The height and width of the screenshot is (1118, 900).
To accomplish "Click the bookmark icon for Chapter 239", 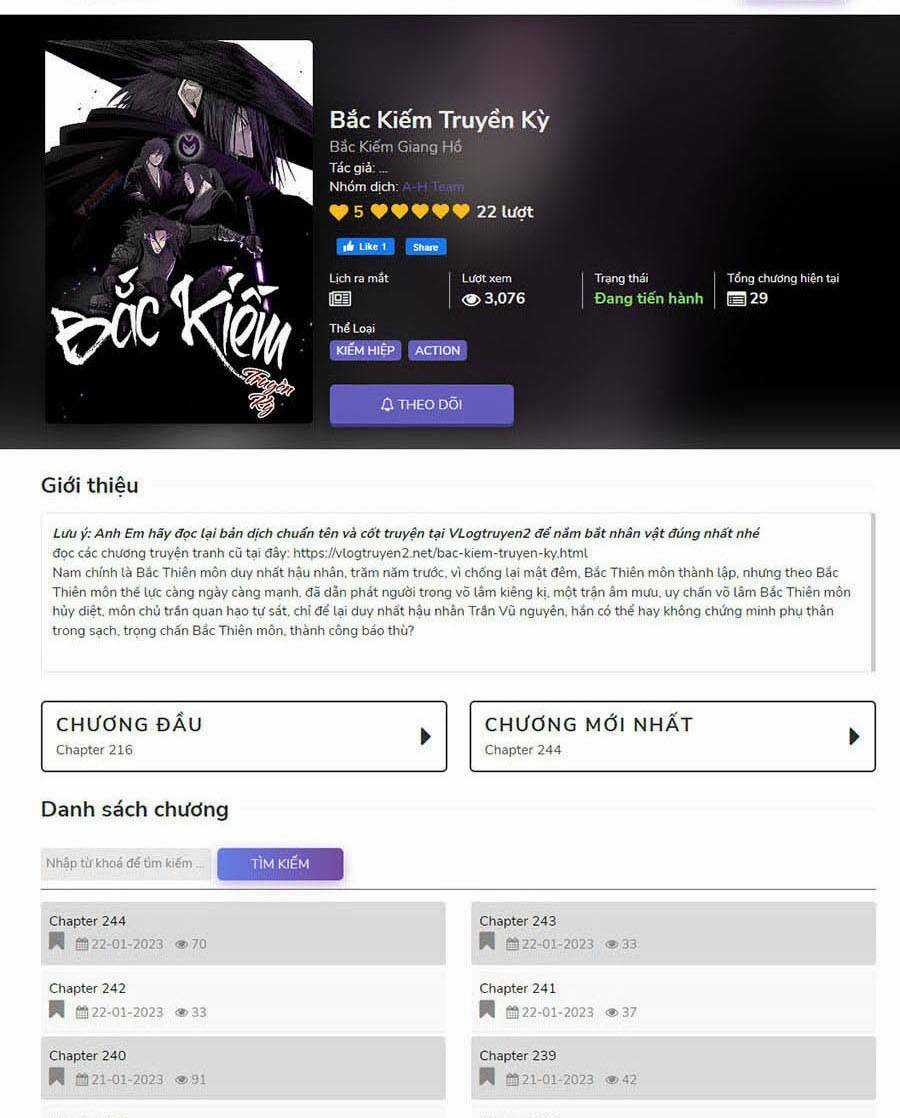I will tap(487, 1077).
